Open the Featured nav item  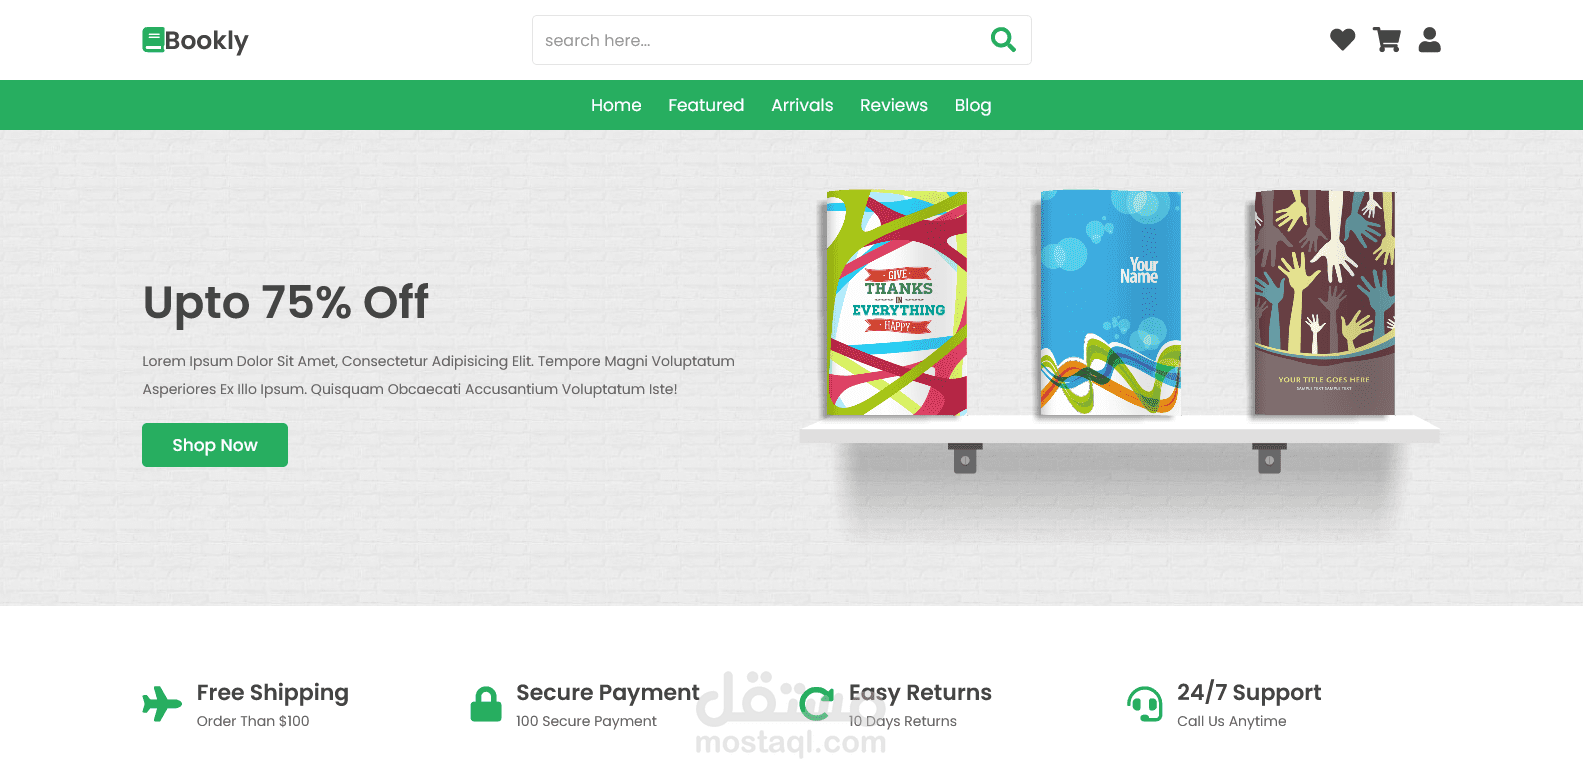pyautogui.click(x=706, y=105)
